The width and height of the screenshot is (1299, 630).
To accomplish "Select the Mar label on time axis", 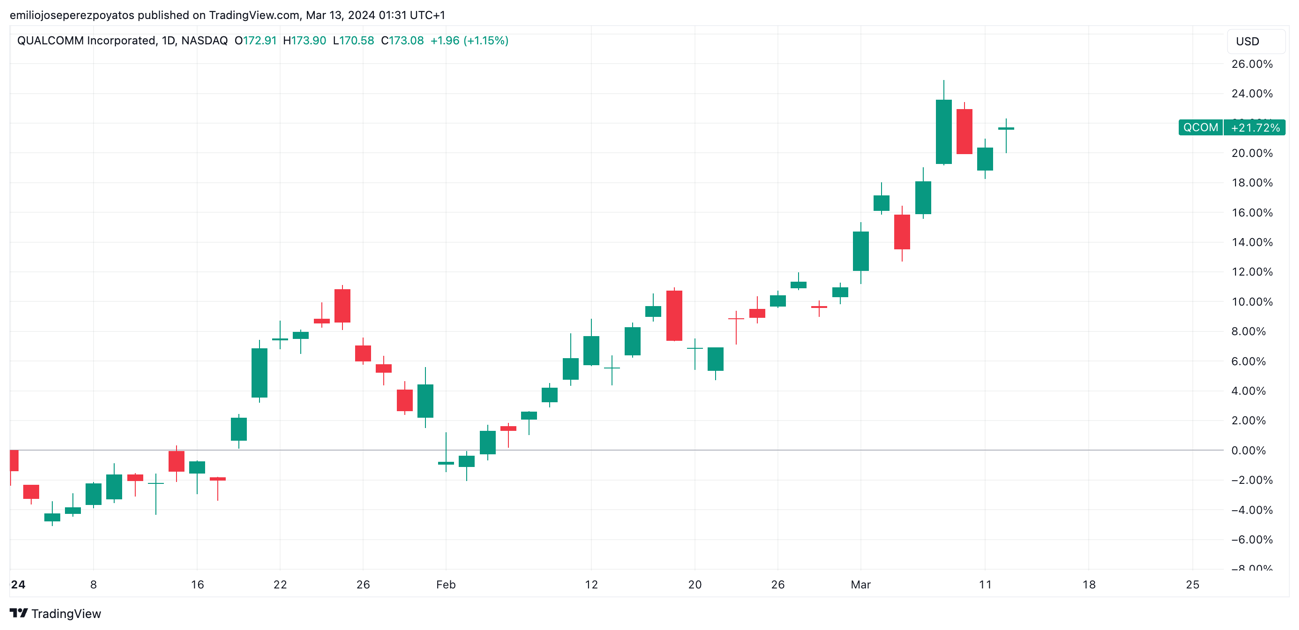I will [x=861, y=585].
